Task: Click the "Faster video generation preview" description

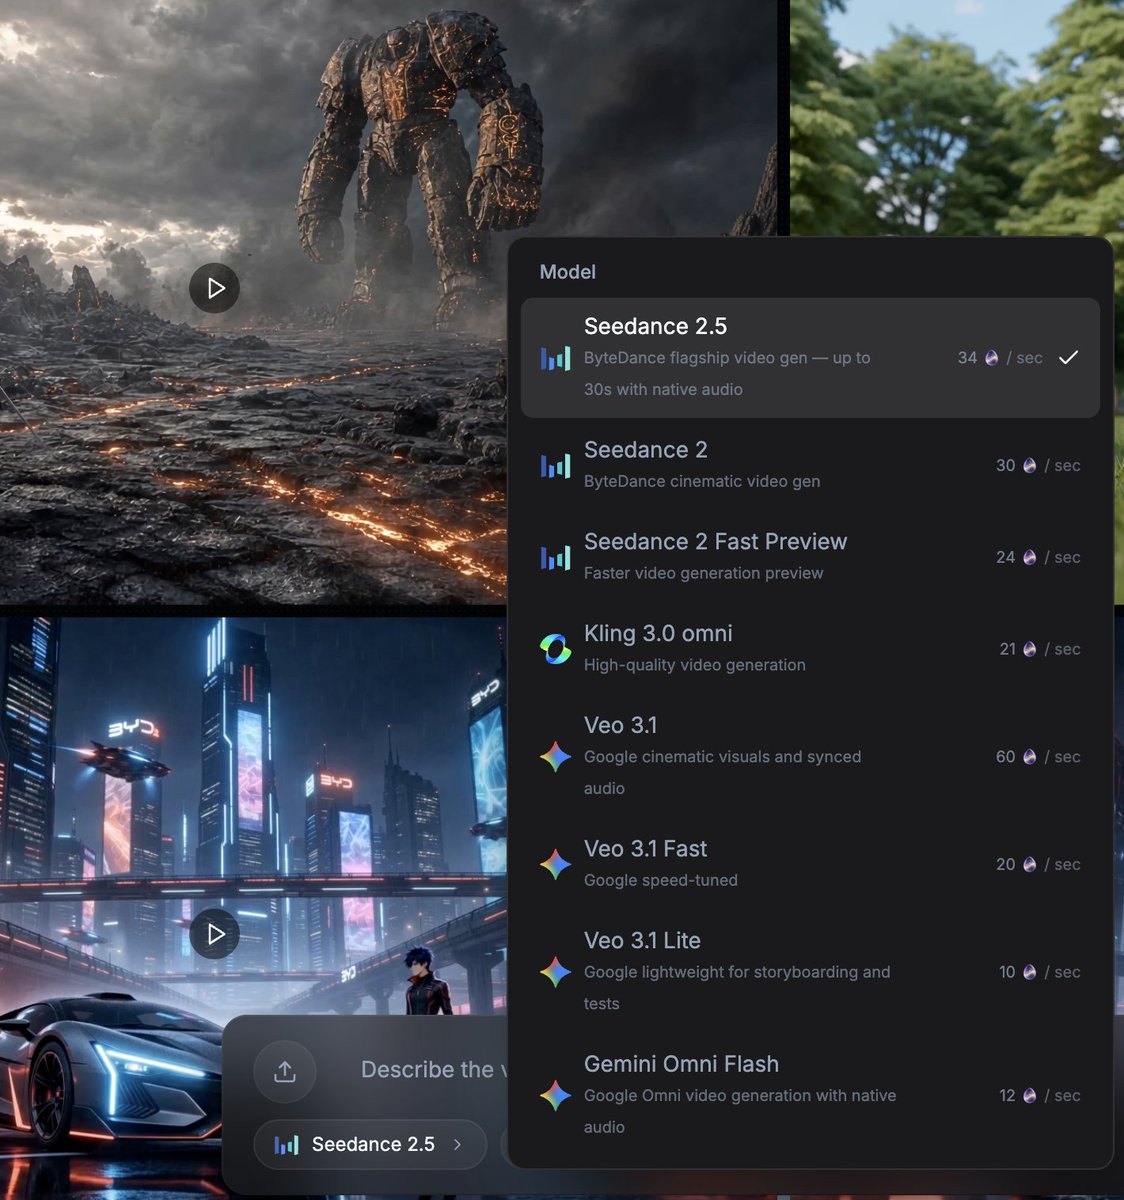Action: coord(704,573)
